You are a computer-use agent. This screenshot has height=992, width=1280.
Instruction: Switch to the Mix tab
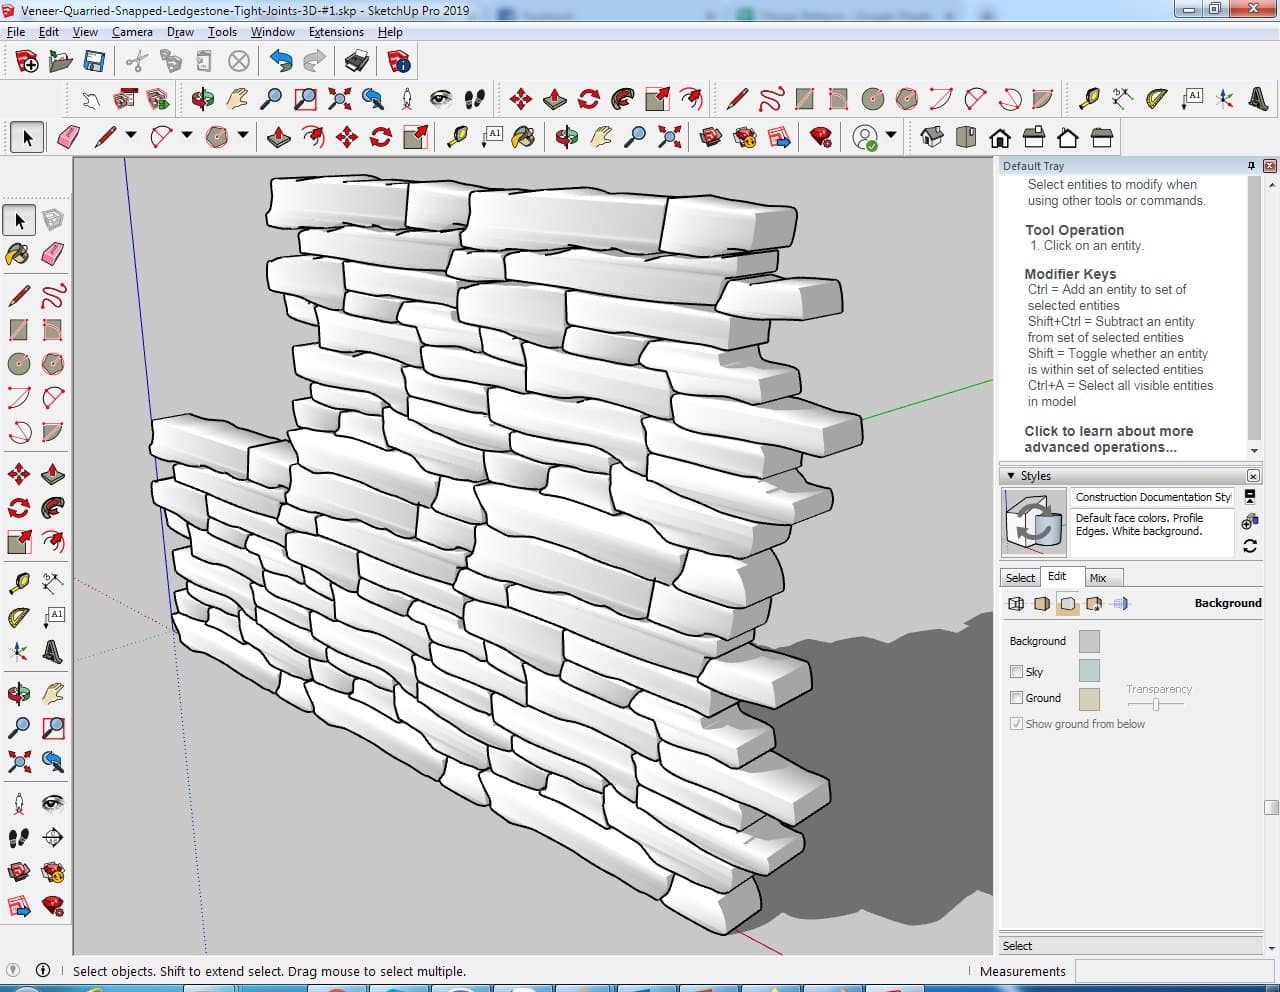tap(1098, 578)
